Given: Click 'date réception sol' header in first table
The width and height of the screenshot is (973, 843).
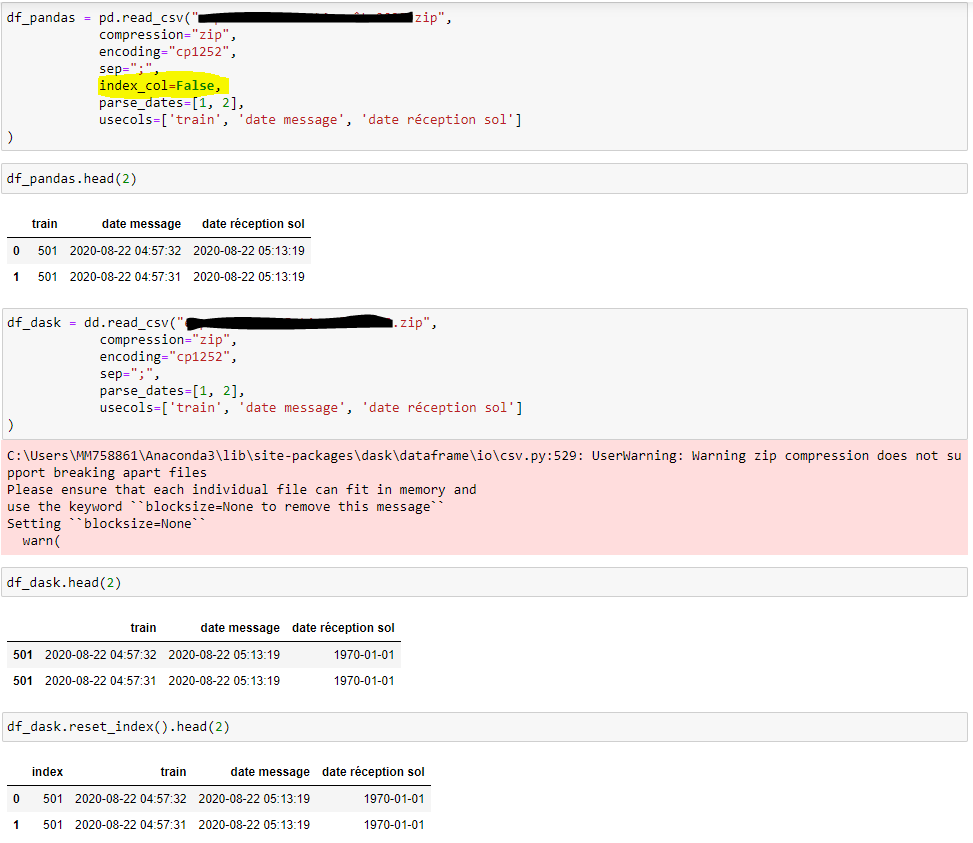Looking at the screenshot, I should pos(253,224).
